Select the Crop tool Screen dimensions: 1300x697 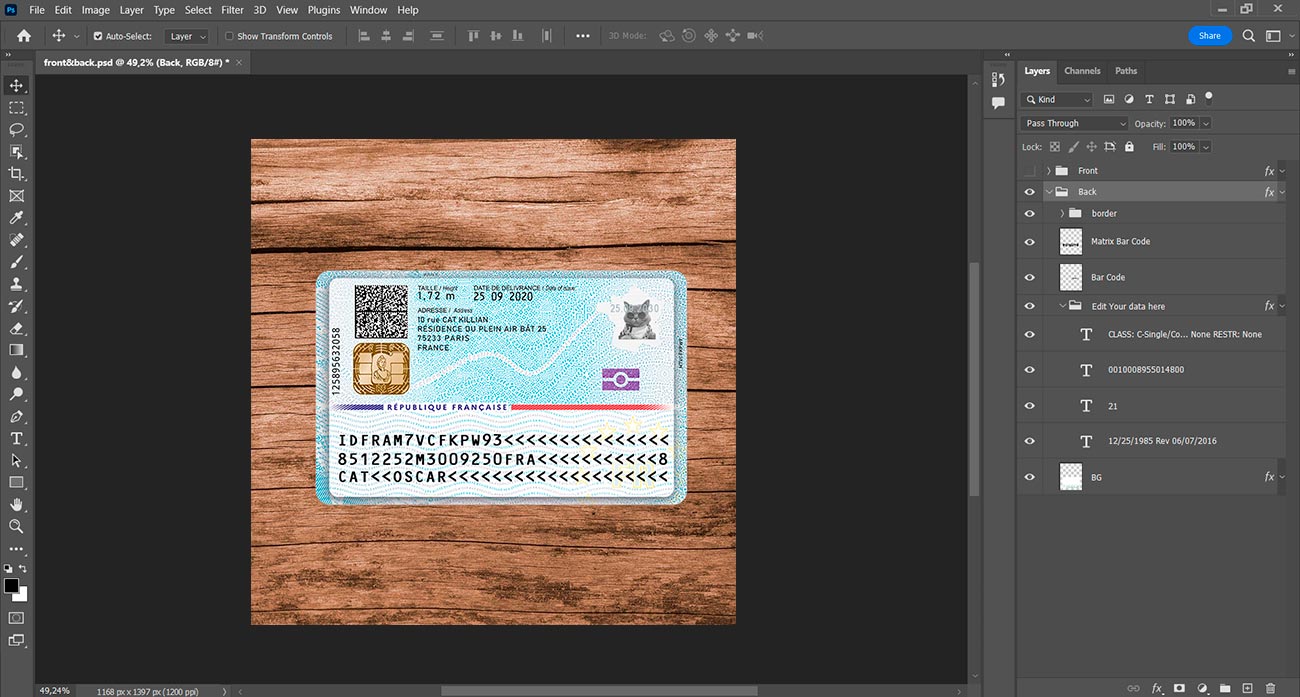pyautogui.click(x=16, y=174)
